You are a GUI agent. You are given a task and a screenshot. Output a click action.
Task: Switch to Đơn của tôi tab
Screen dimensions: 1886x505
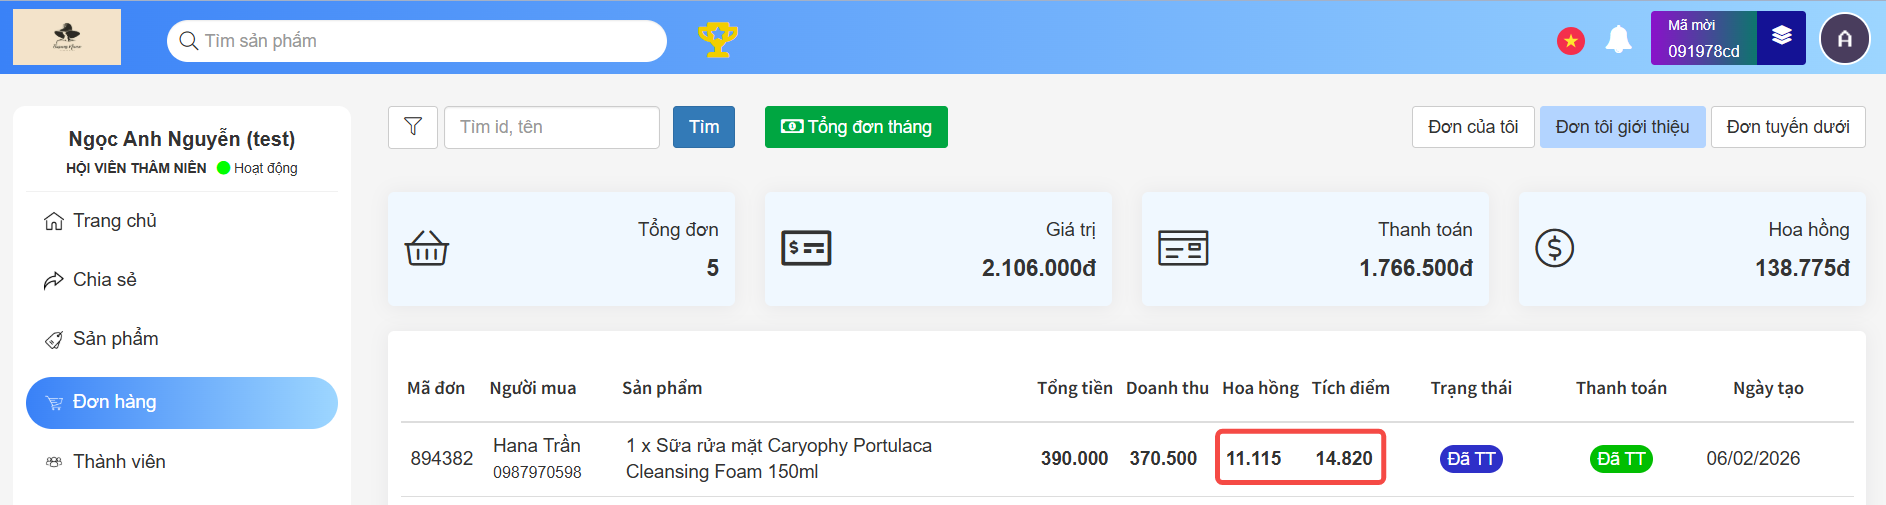(x=1473, y=127)
